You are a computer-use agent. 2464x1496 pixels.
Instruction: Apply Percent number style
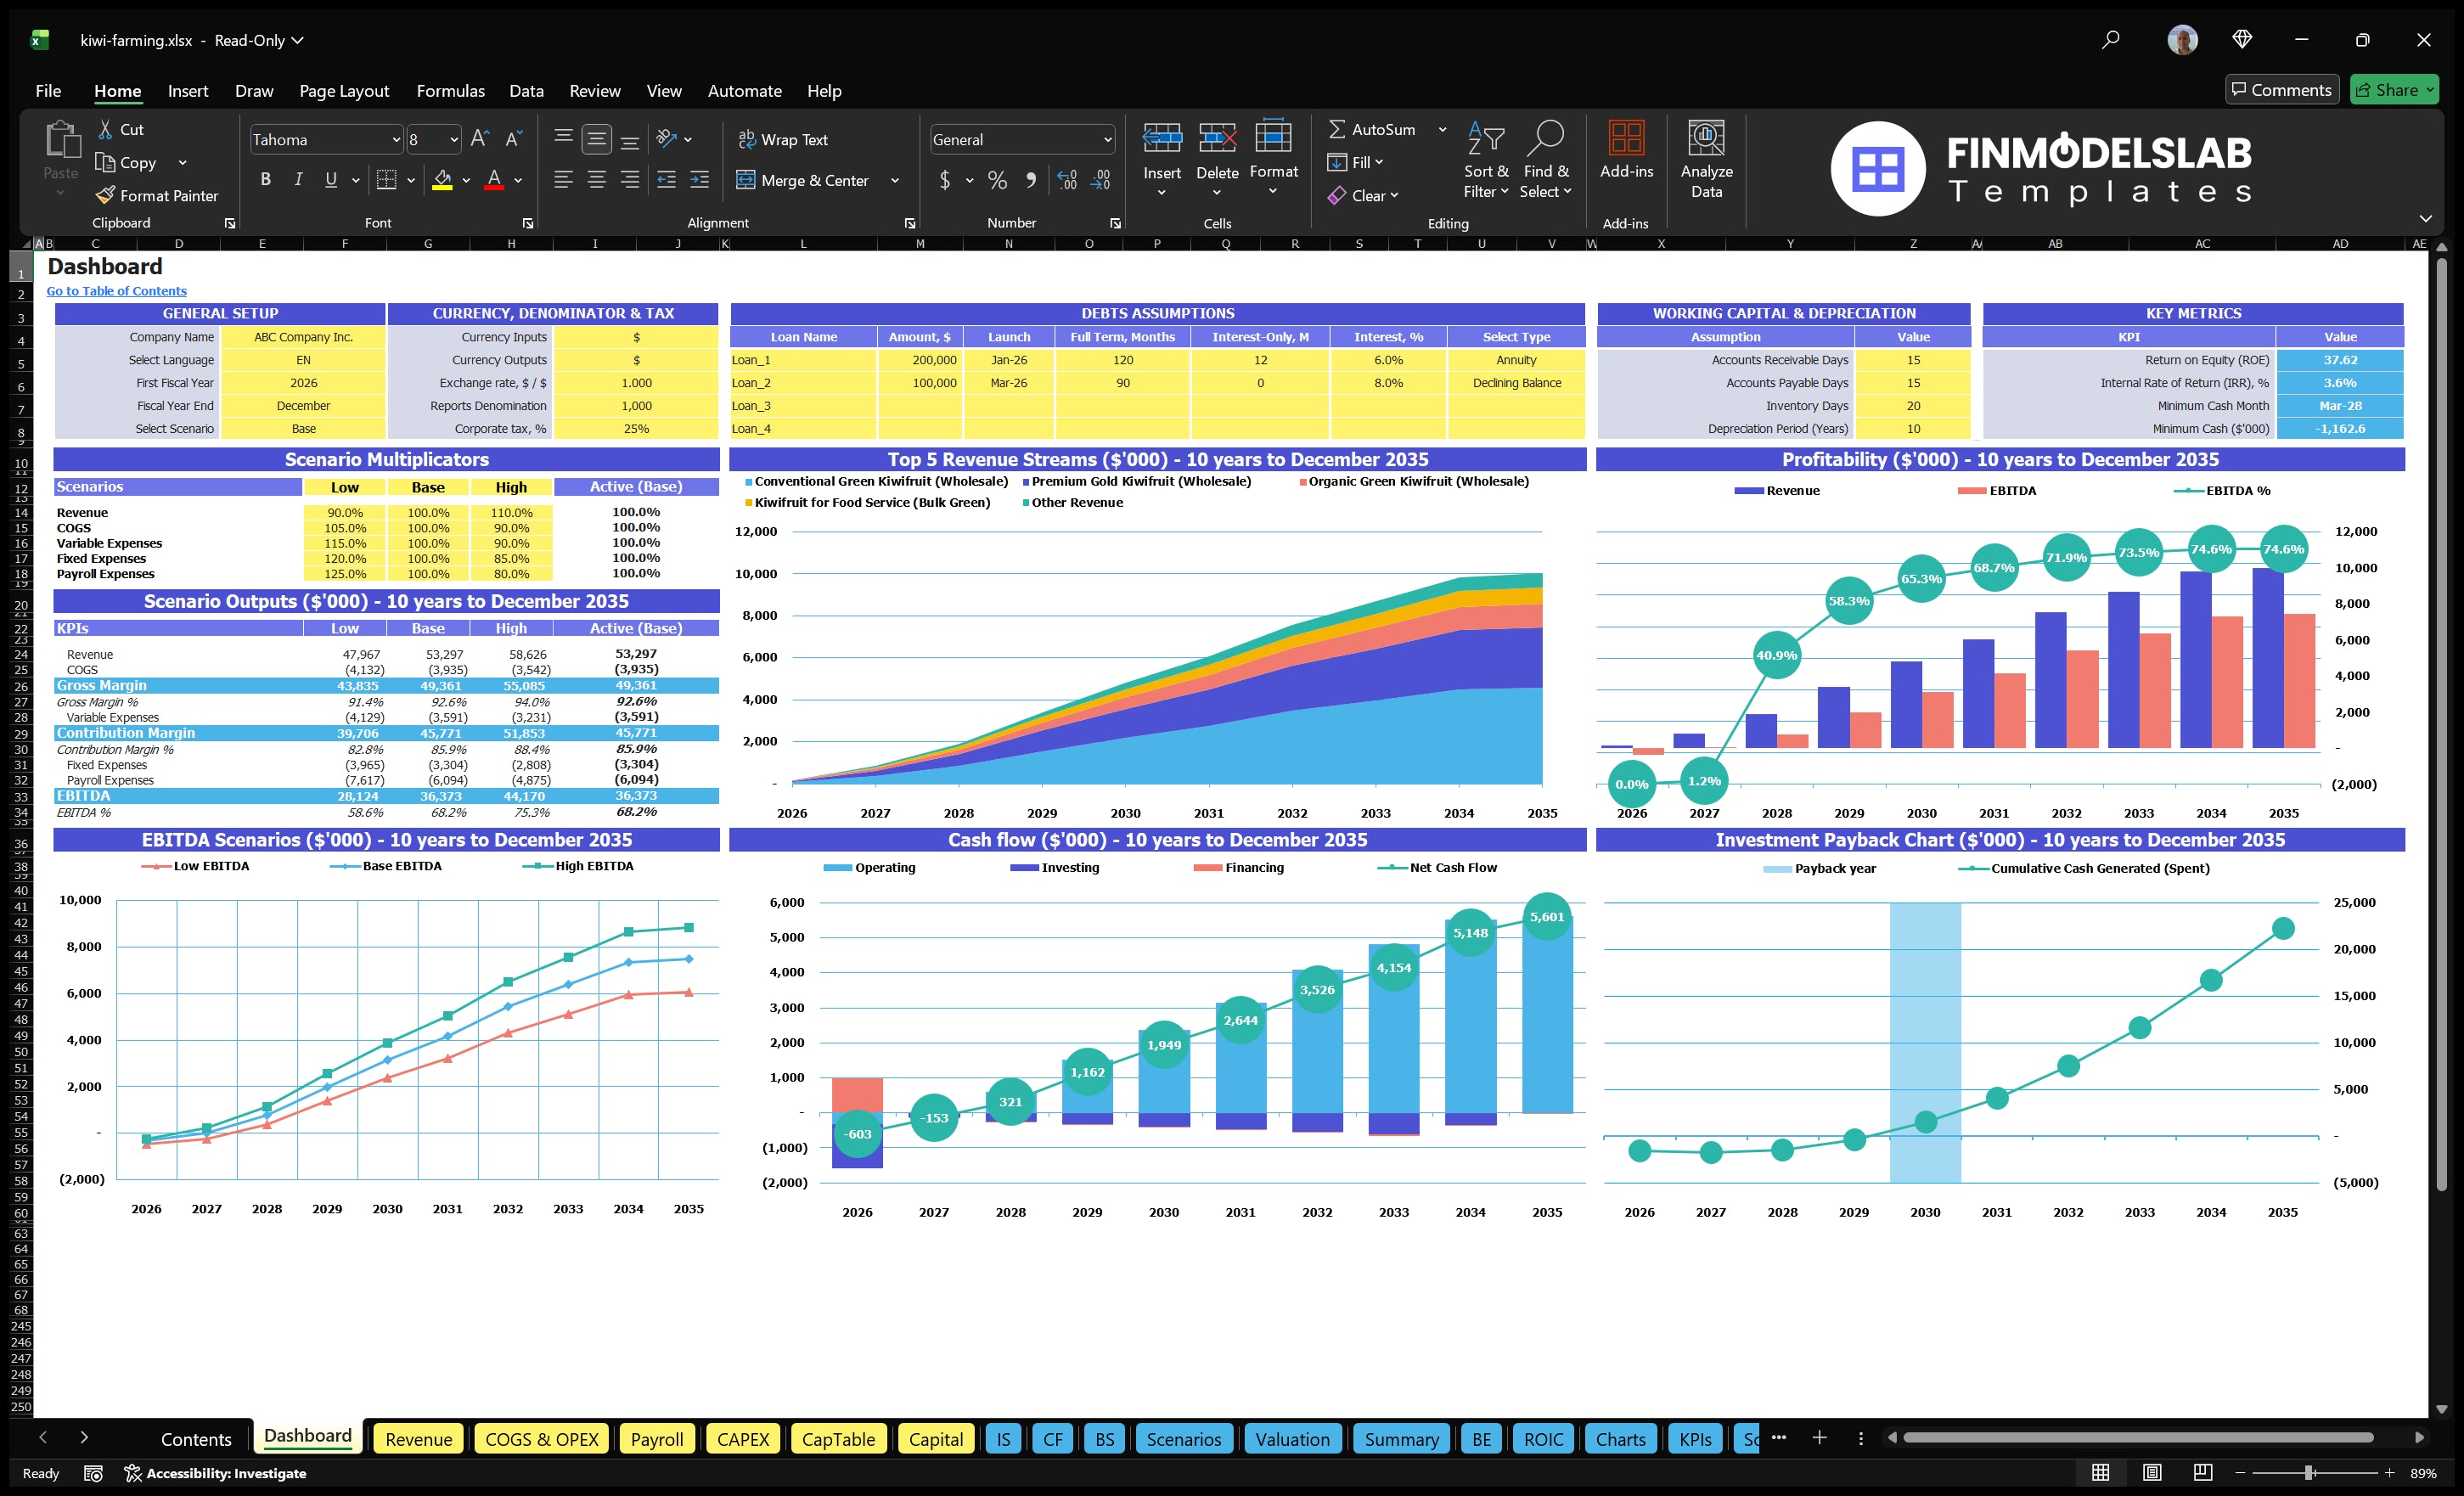(x=997, y=180)
